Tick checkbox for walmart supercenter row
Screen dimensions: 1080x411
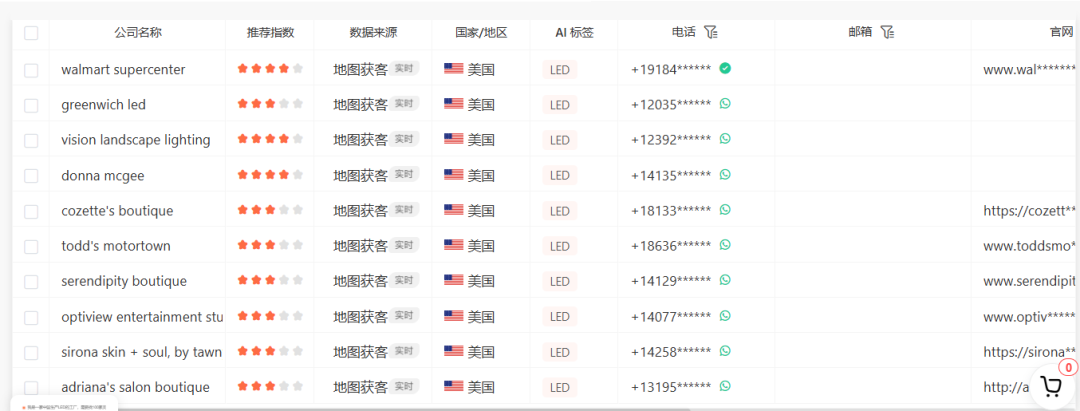pyautogui.click(x=31, y=70)
